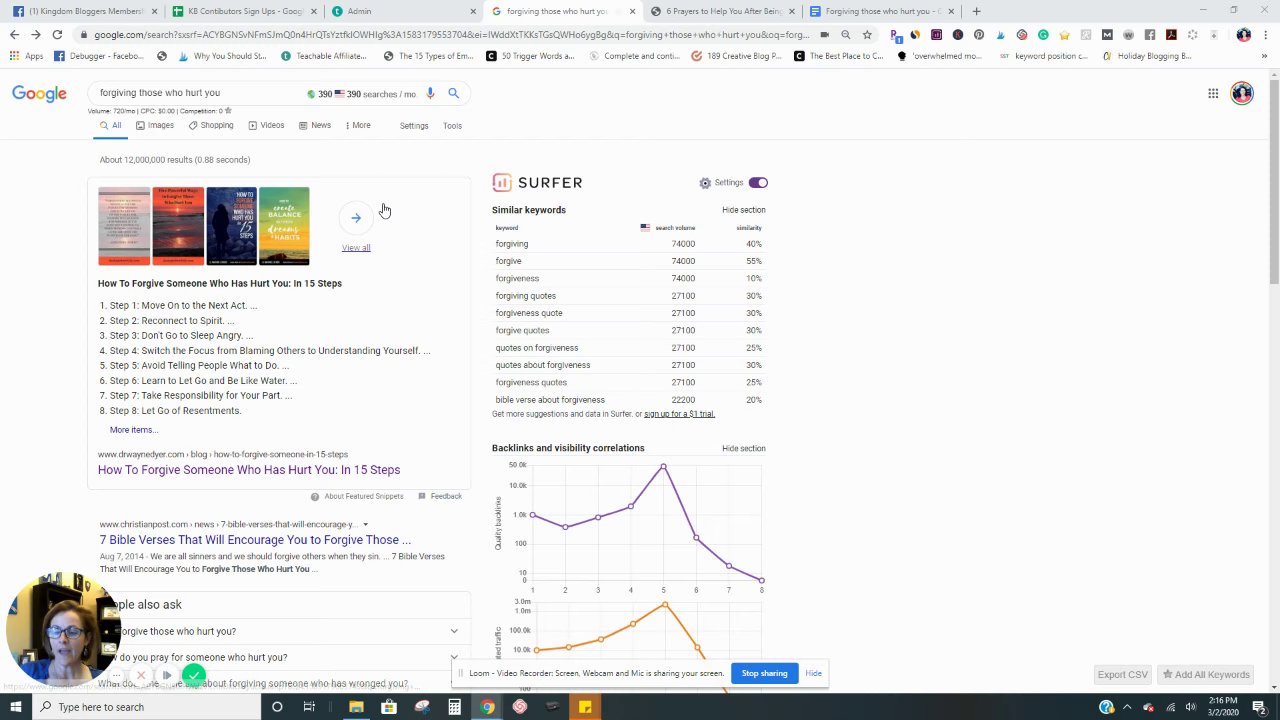Screen dimensions: 1280x720
Task: Open Cortana from the taskbar circle
Action: pos(277,707)
